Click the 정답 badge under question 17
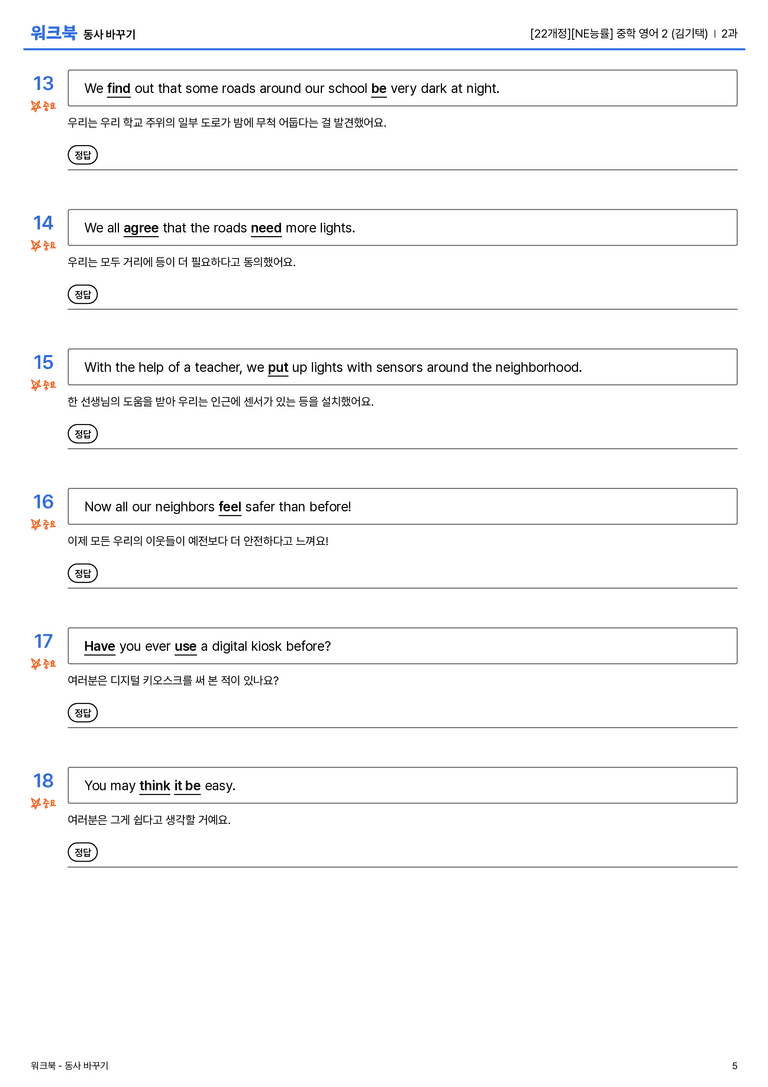This screenshot has height=1087, width=768. point(82,713)
